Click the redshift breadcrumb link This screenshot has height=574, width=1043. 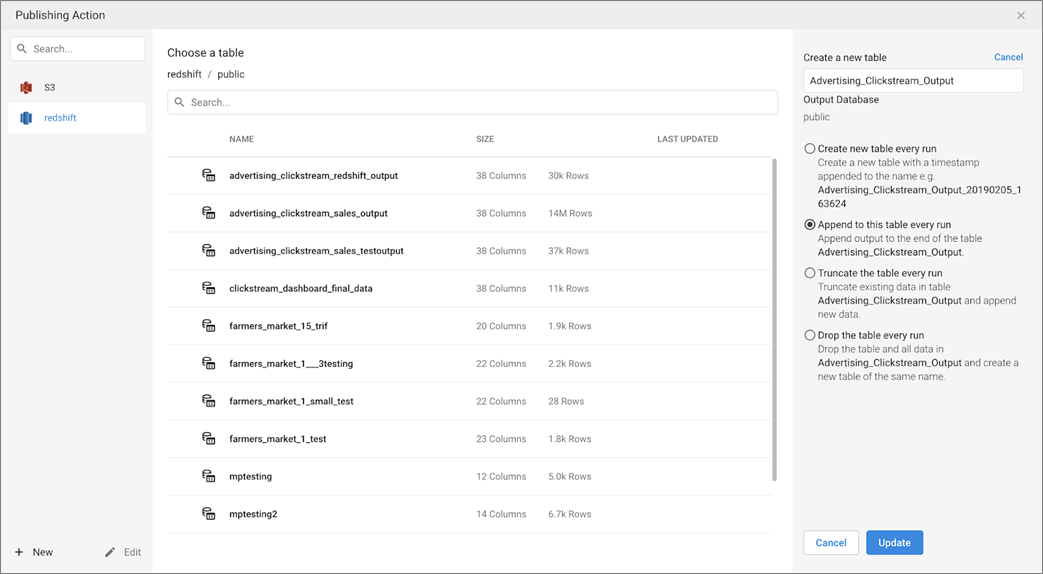pos(184,74)
